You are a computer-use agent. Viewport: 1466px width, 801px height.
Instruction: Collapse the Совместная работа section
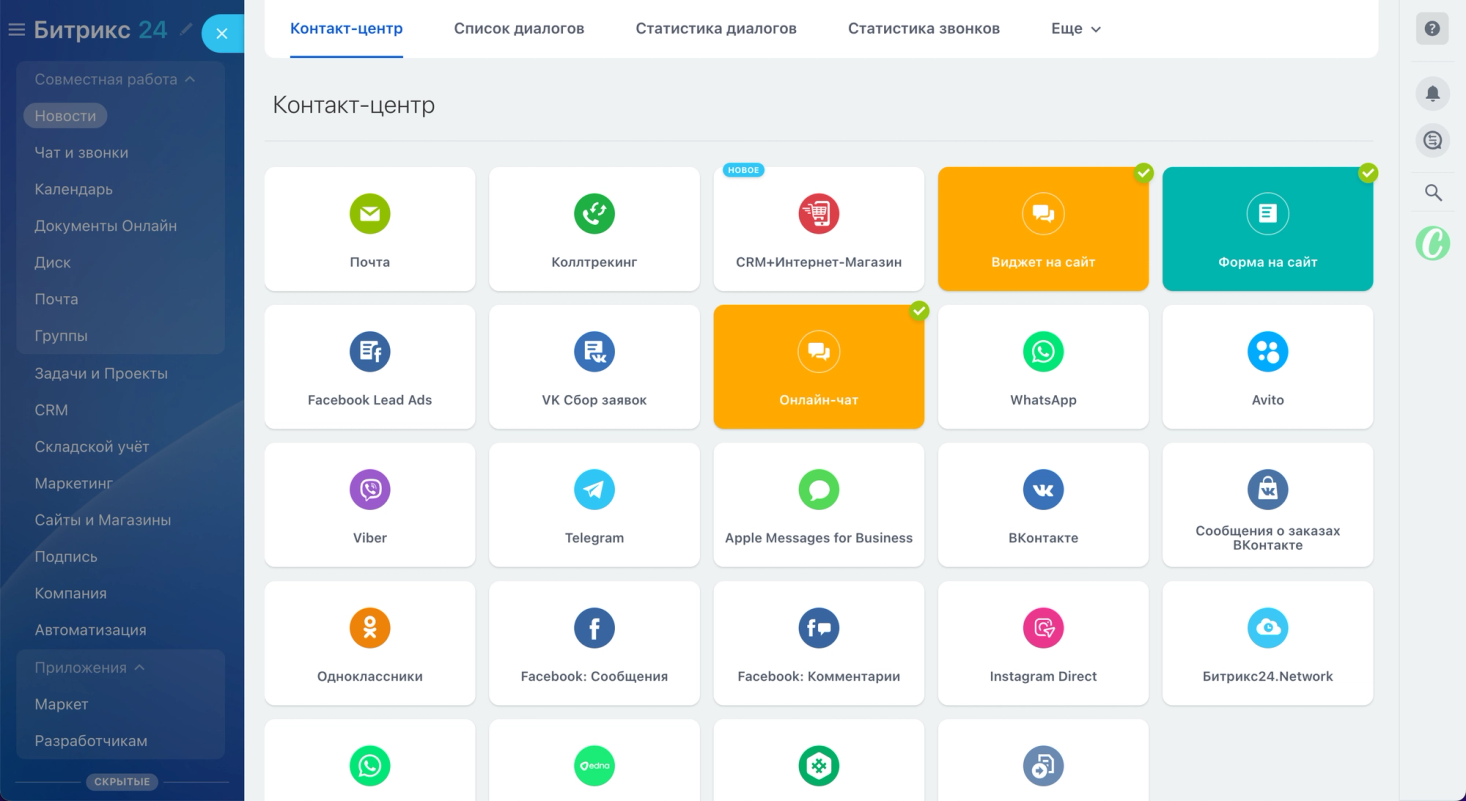point(115,79)
